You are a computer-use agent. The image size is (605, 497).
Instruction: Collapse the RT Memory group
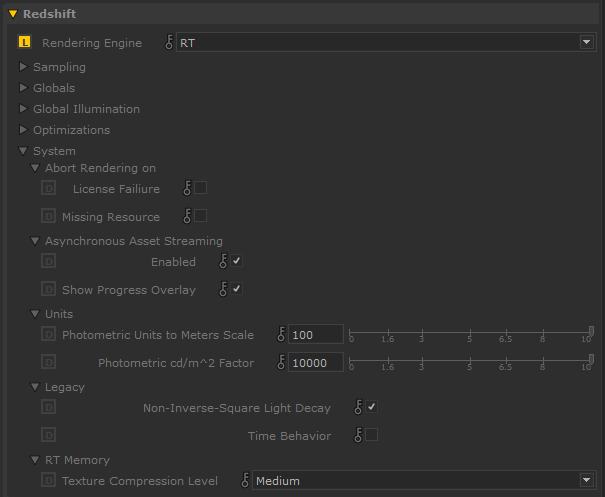pyautogui.click(x=35, y=460)
